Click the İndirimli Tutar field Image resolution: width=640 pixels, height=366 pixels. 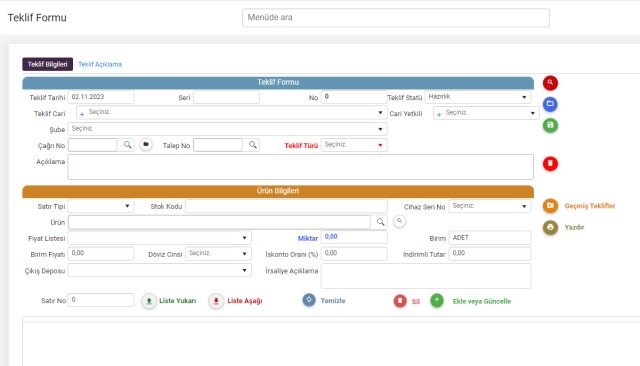coord(490,253)
